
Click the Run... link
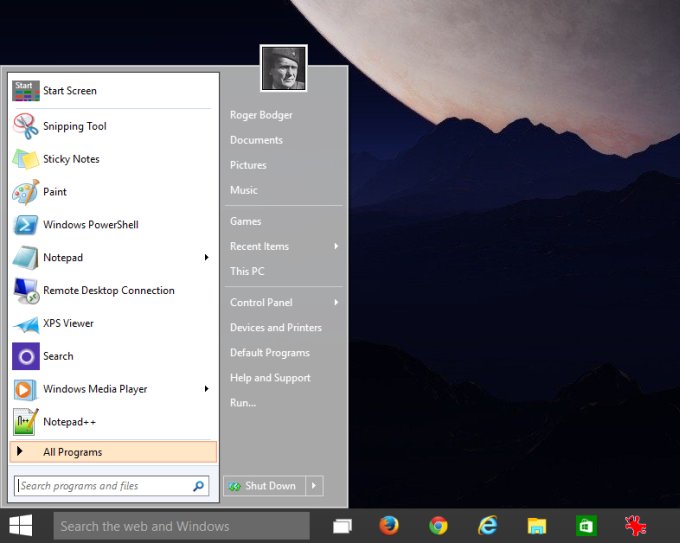click(x=243, y=403)
